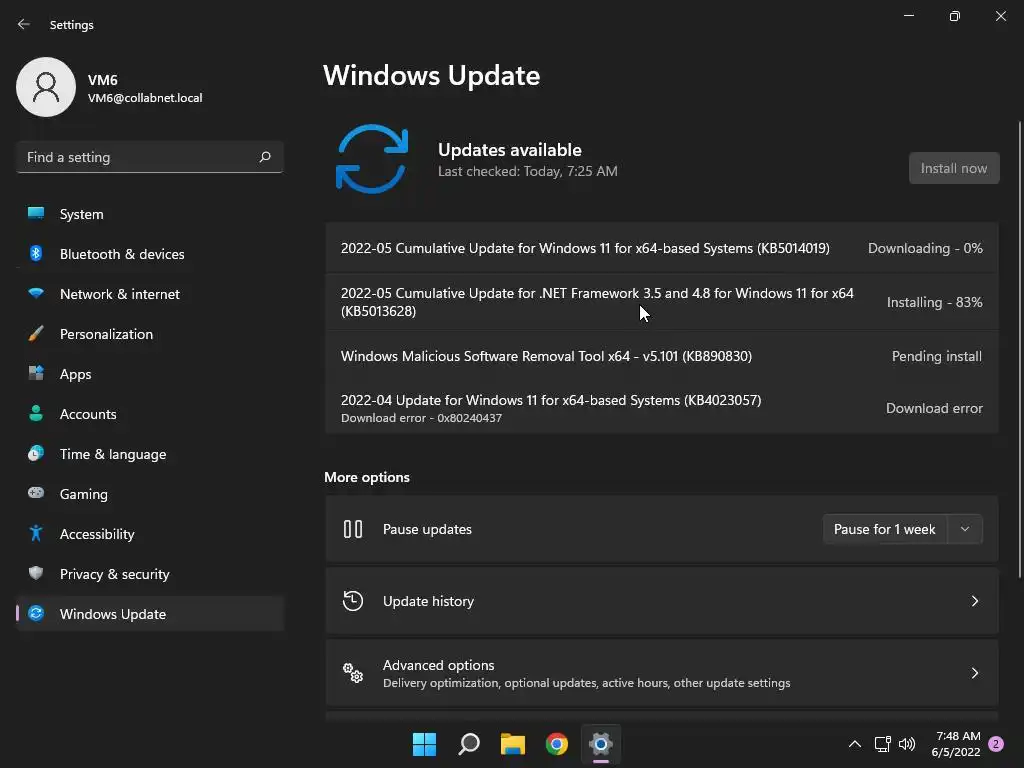Click the VM6@collabnet.local account email
This screenshot has width=1024, height=768.
(x=145, y=98)
